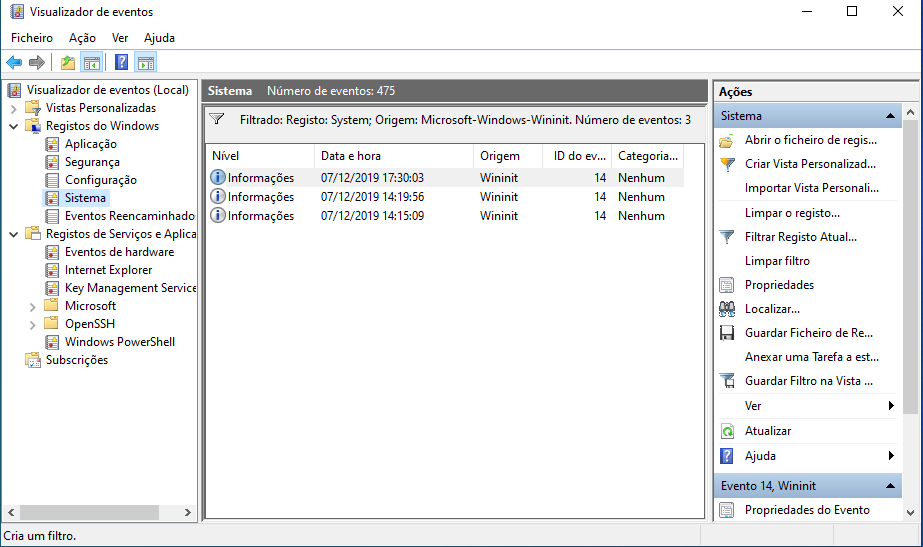
Task: Collapse Registos de Serviços e Aplicações node
Action: pyautogui.click(x=14, y=234)
